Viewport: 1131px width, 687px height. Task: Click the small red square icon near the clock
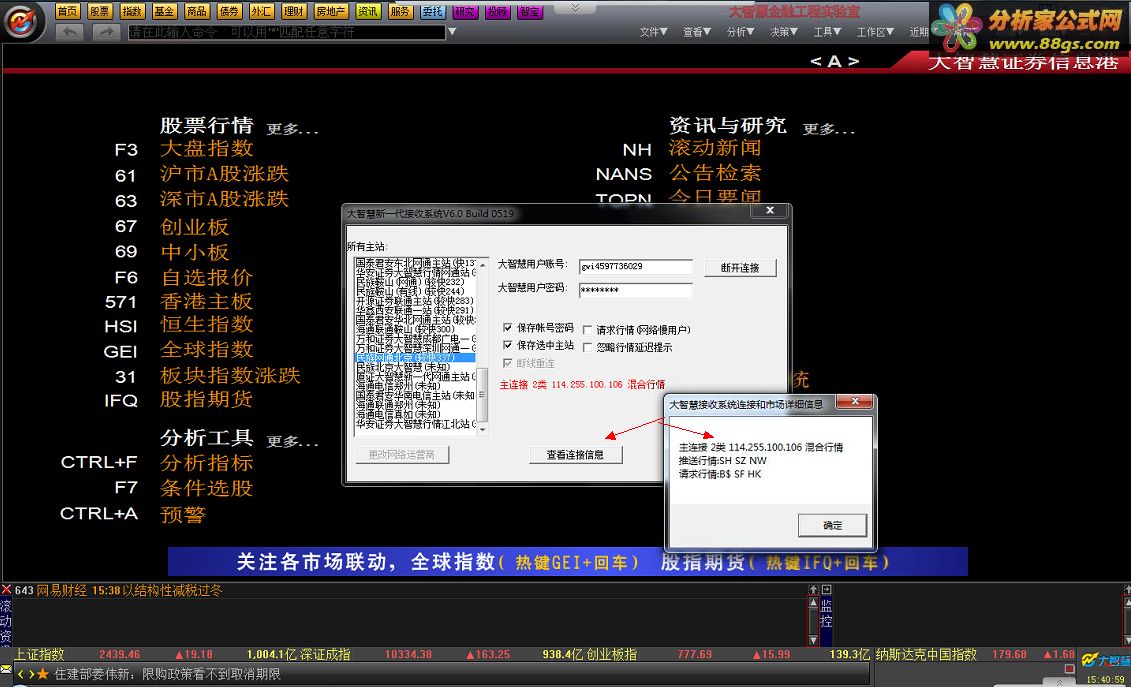1069,670
